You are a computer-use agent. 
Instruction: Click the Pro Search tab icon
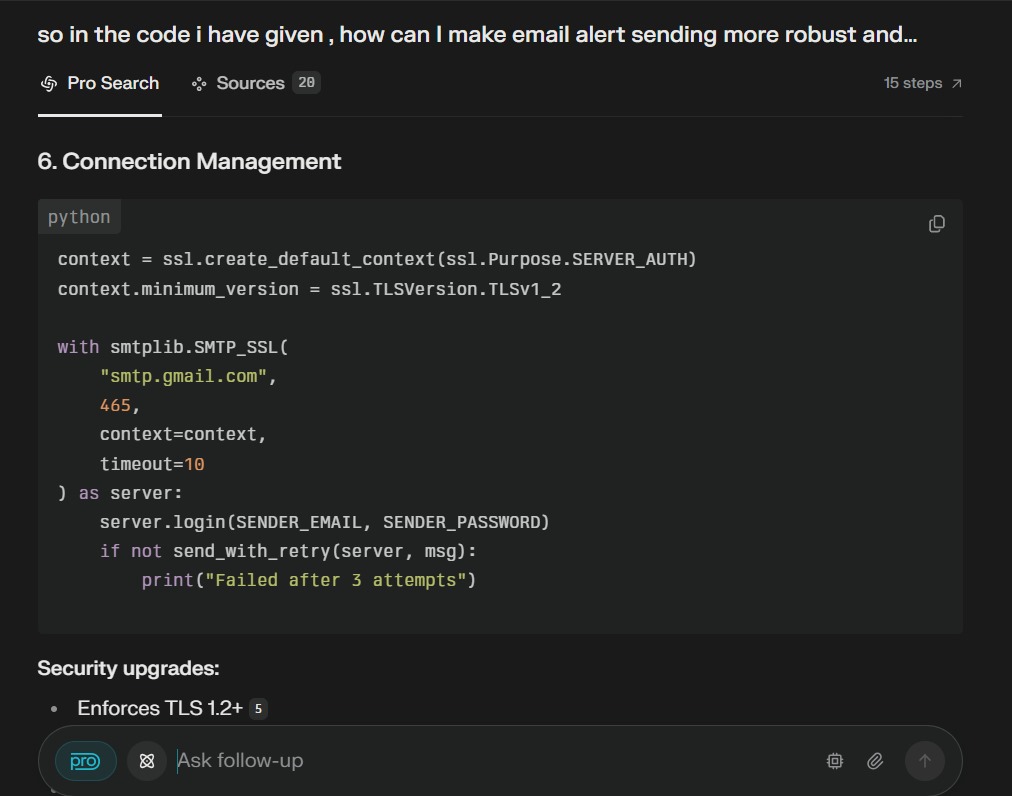click(x=49, y=83)
